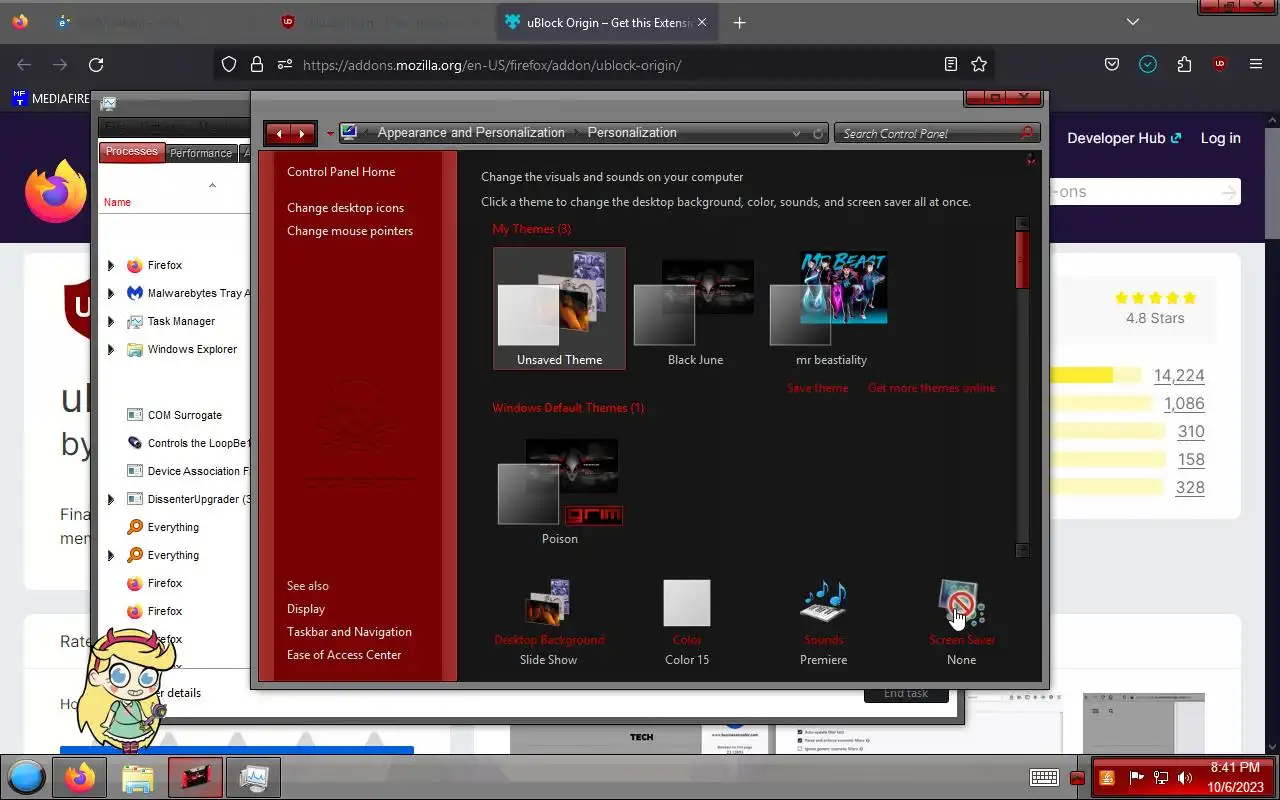Open the Control Panel address bar dropdown
The width and height of the screenshot is (1280, 800).
click(x=796, y=133)
